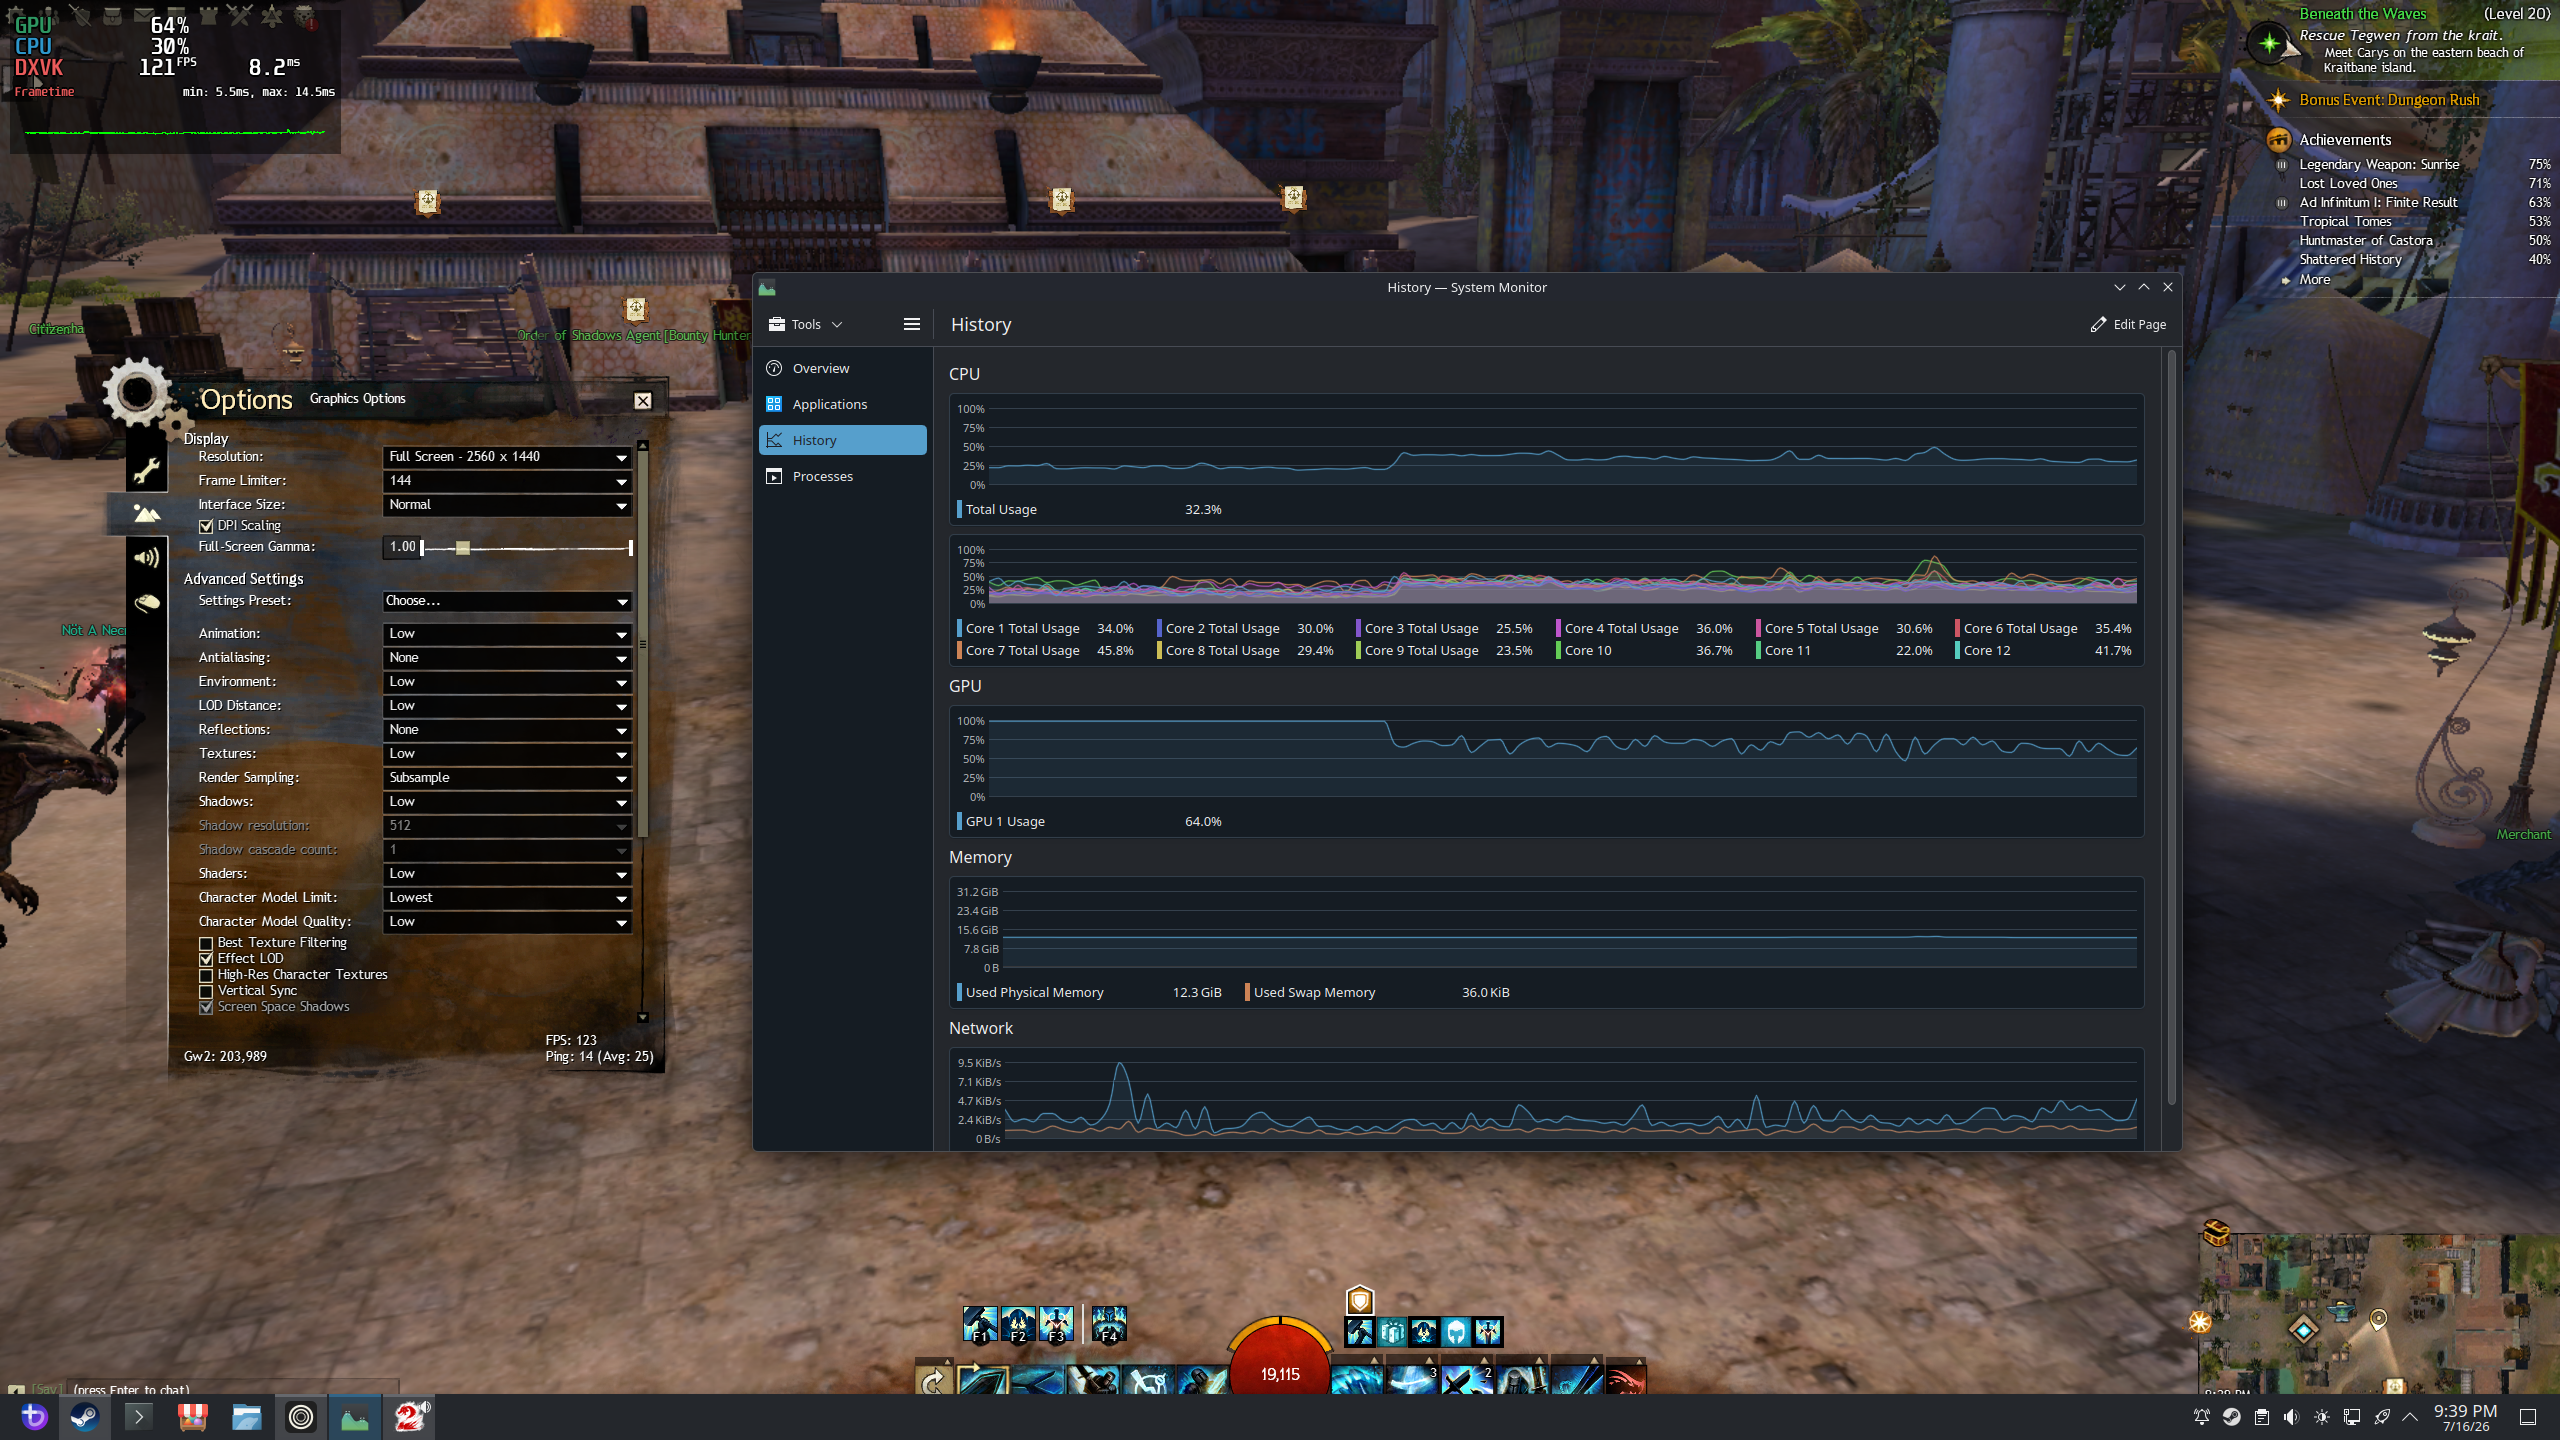The image size is (2560, 1440).
Task: Close the Graphics Options window
Action: tap(643, 400)
